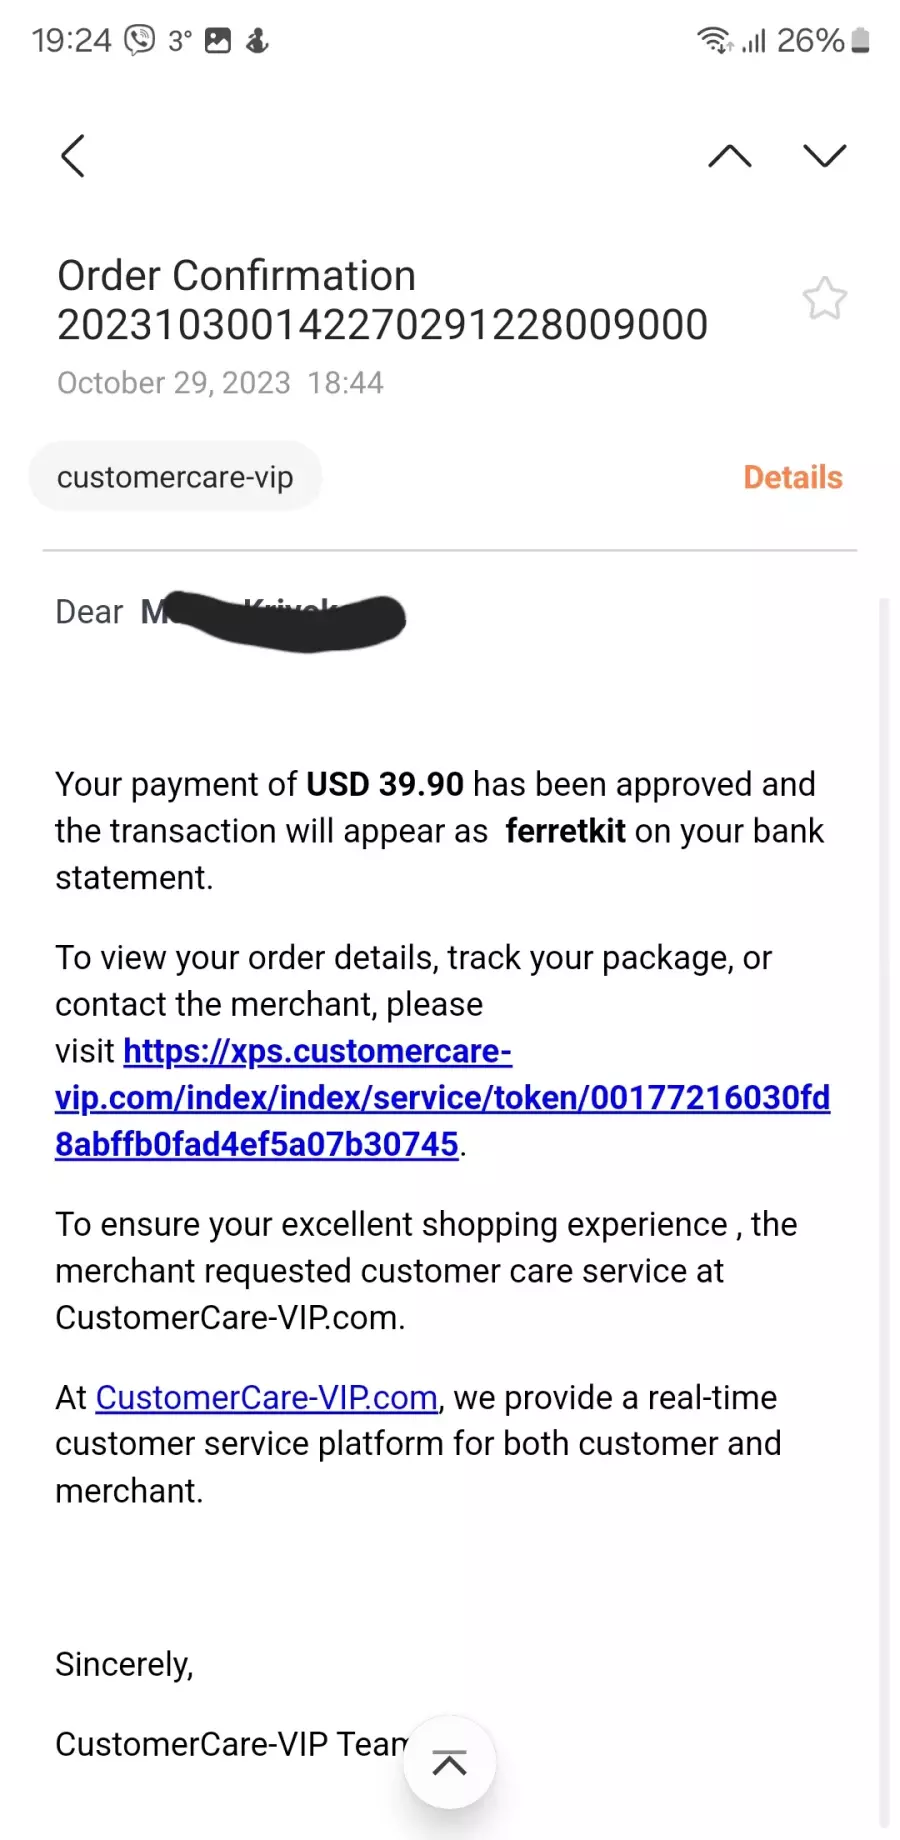Tap the Viber icon in status bar
The width and height of the screenshot is (900, 1840).
point(140,40)
